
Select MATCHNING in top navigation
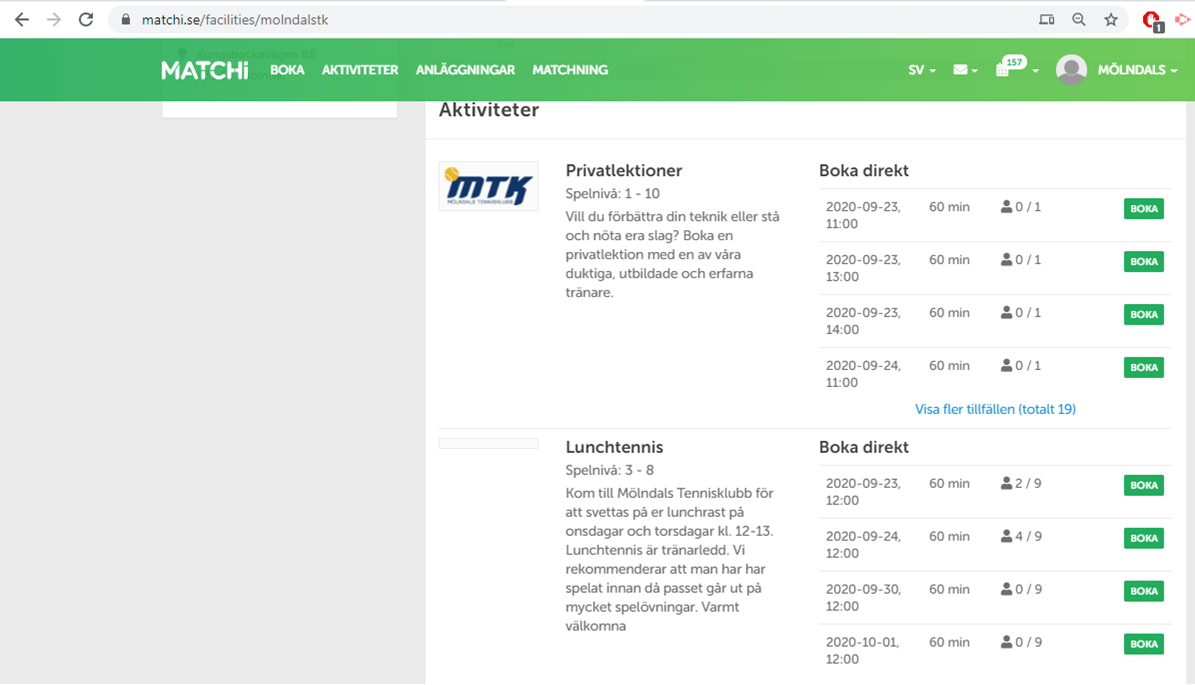tap(570, 70)
